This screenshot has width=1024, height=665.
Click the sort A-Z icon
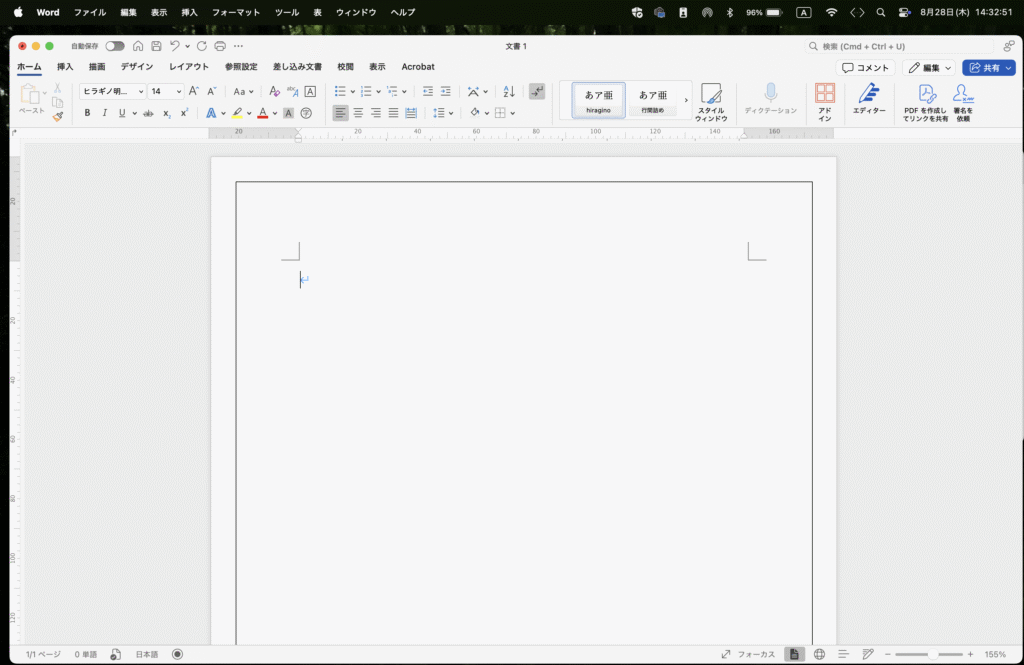coord(508,91)
